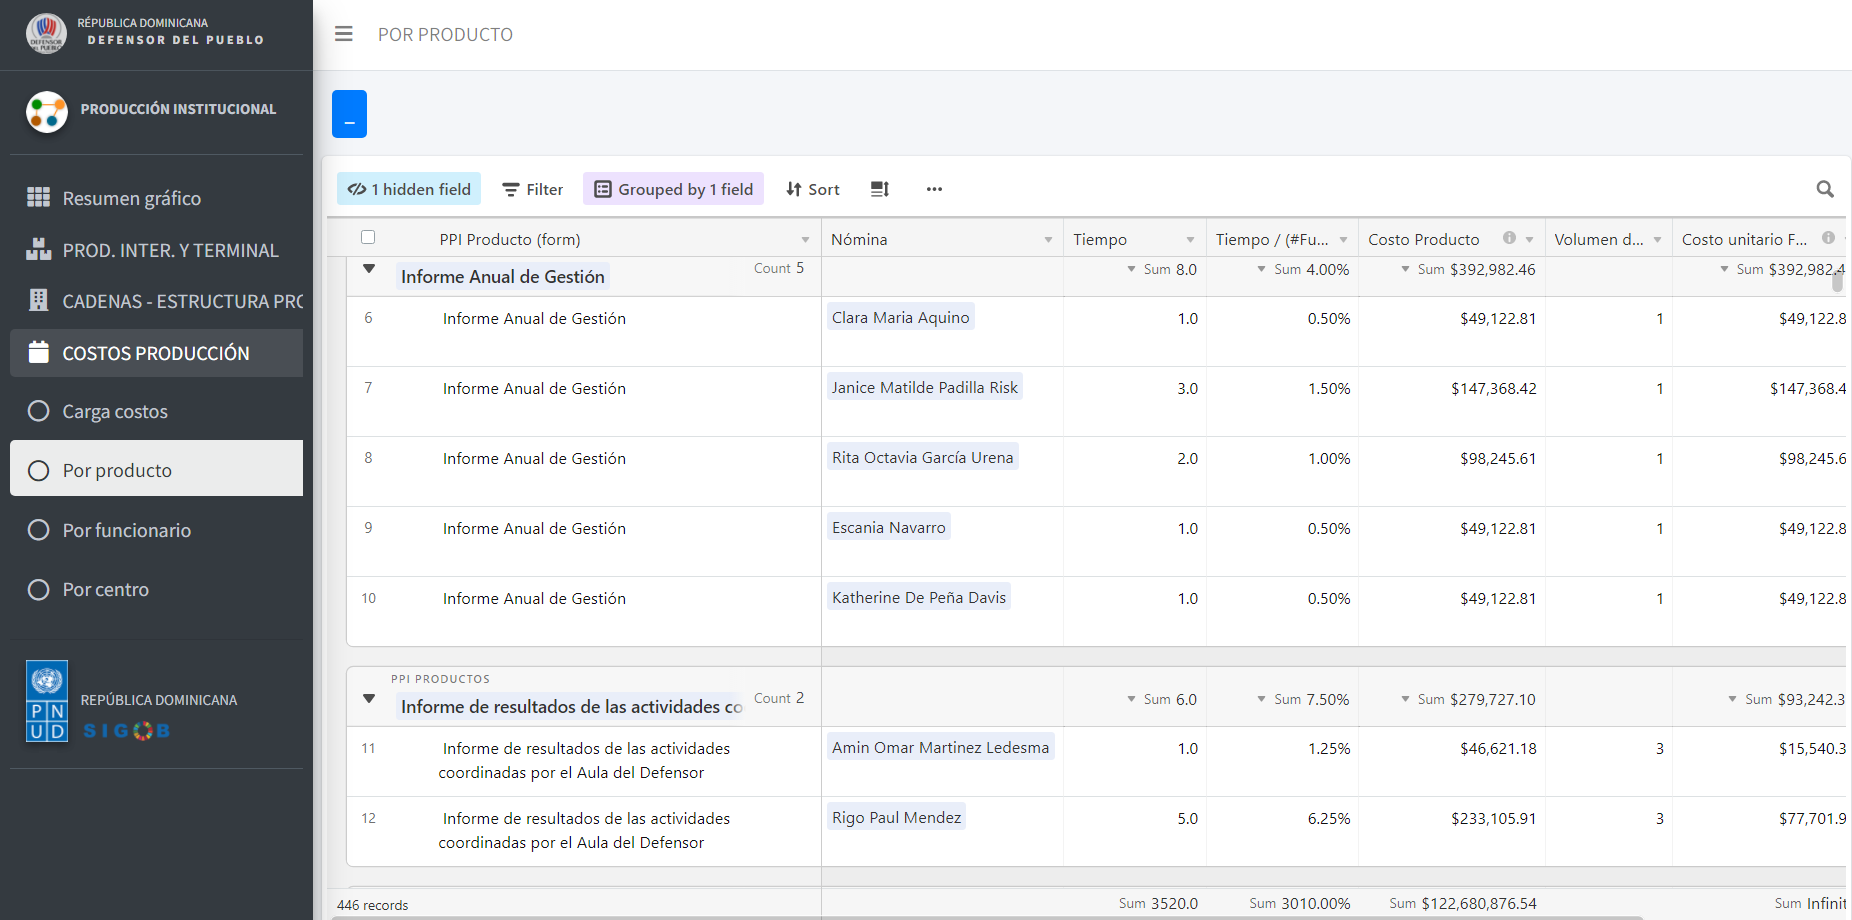Open Grouped by 1 field settings
This screenshot has height=920, width=1852.
pos(673,189)
